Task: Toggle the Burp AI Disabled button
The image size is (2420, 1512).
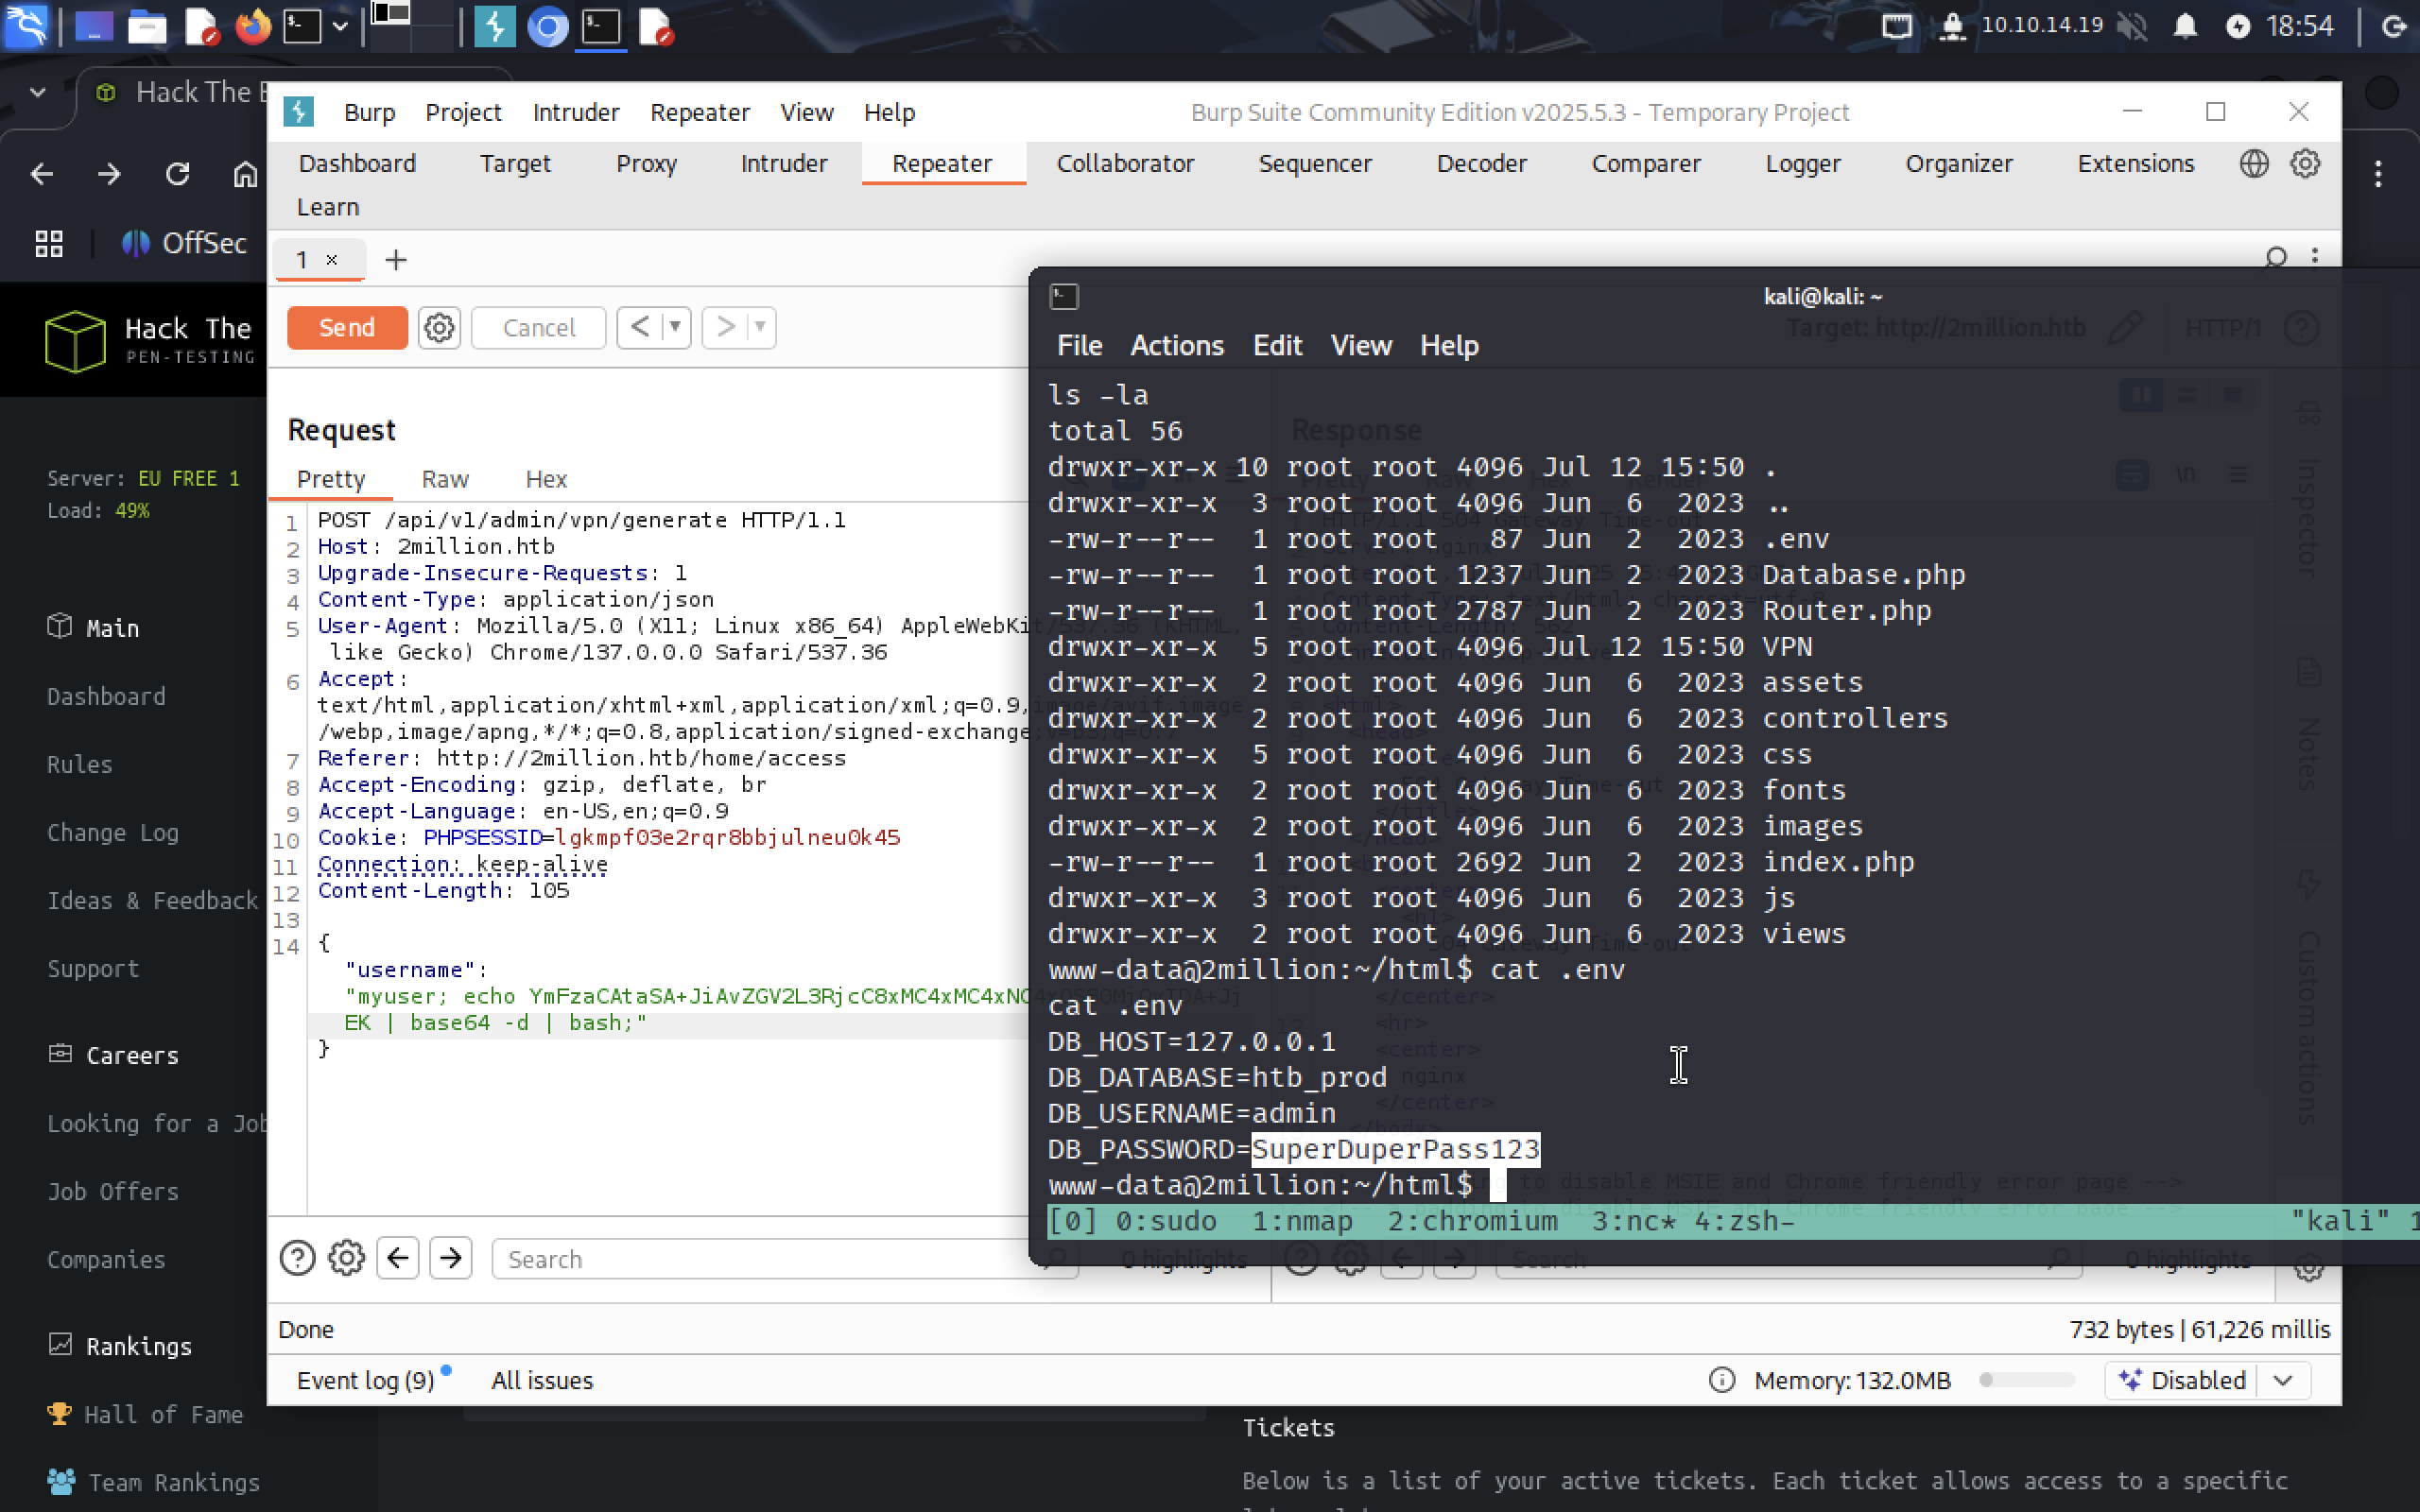Action: 2181,1380
